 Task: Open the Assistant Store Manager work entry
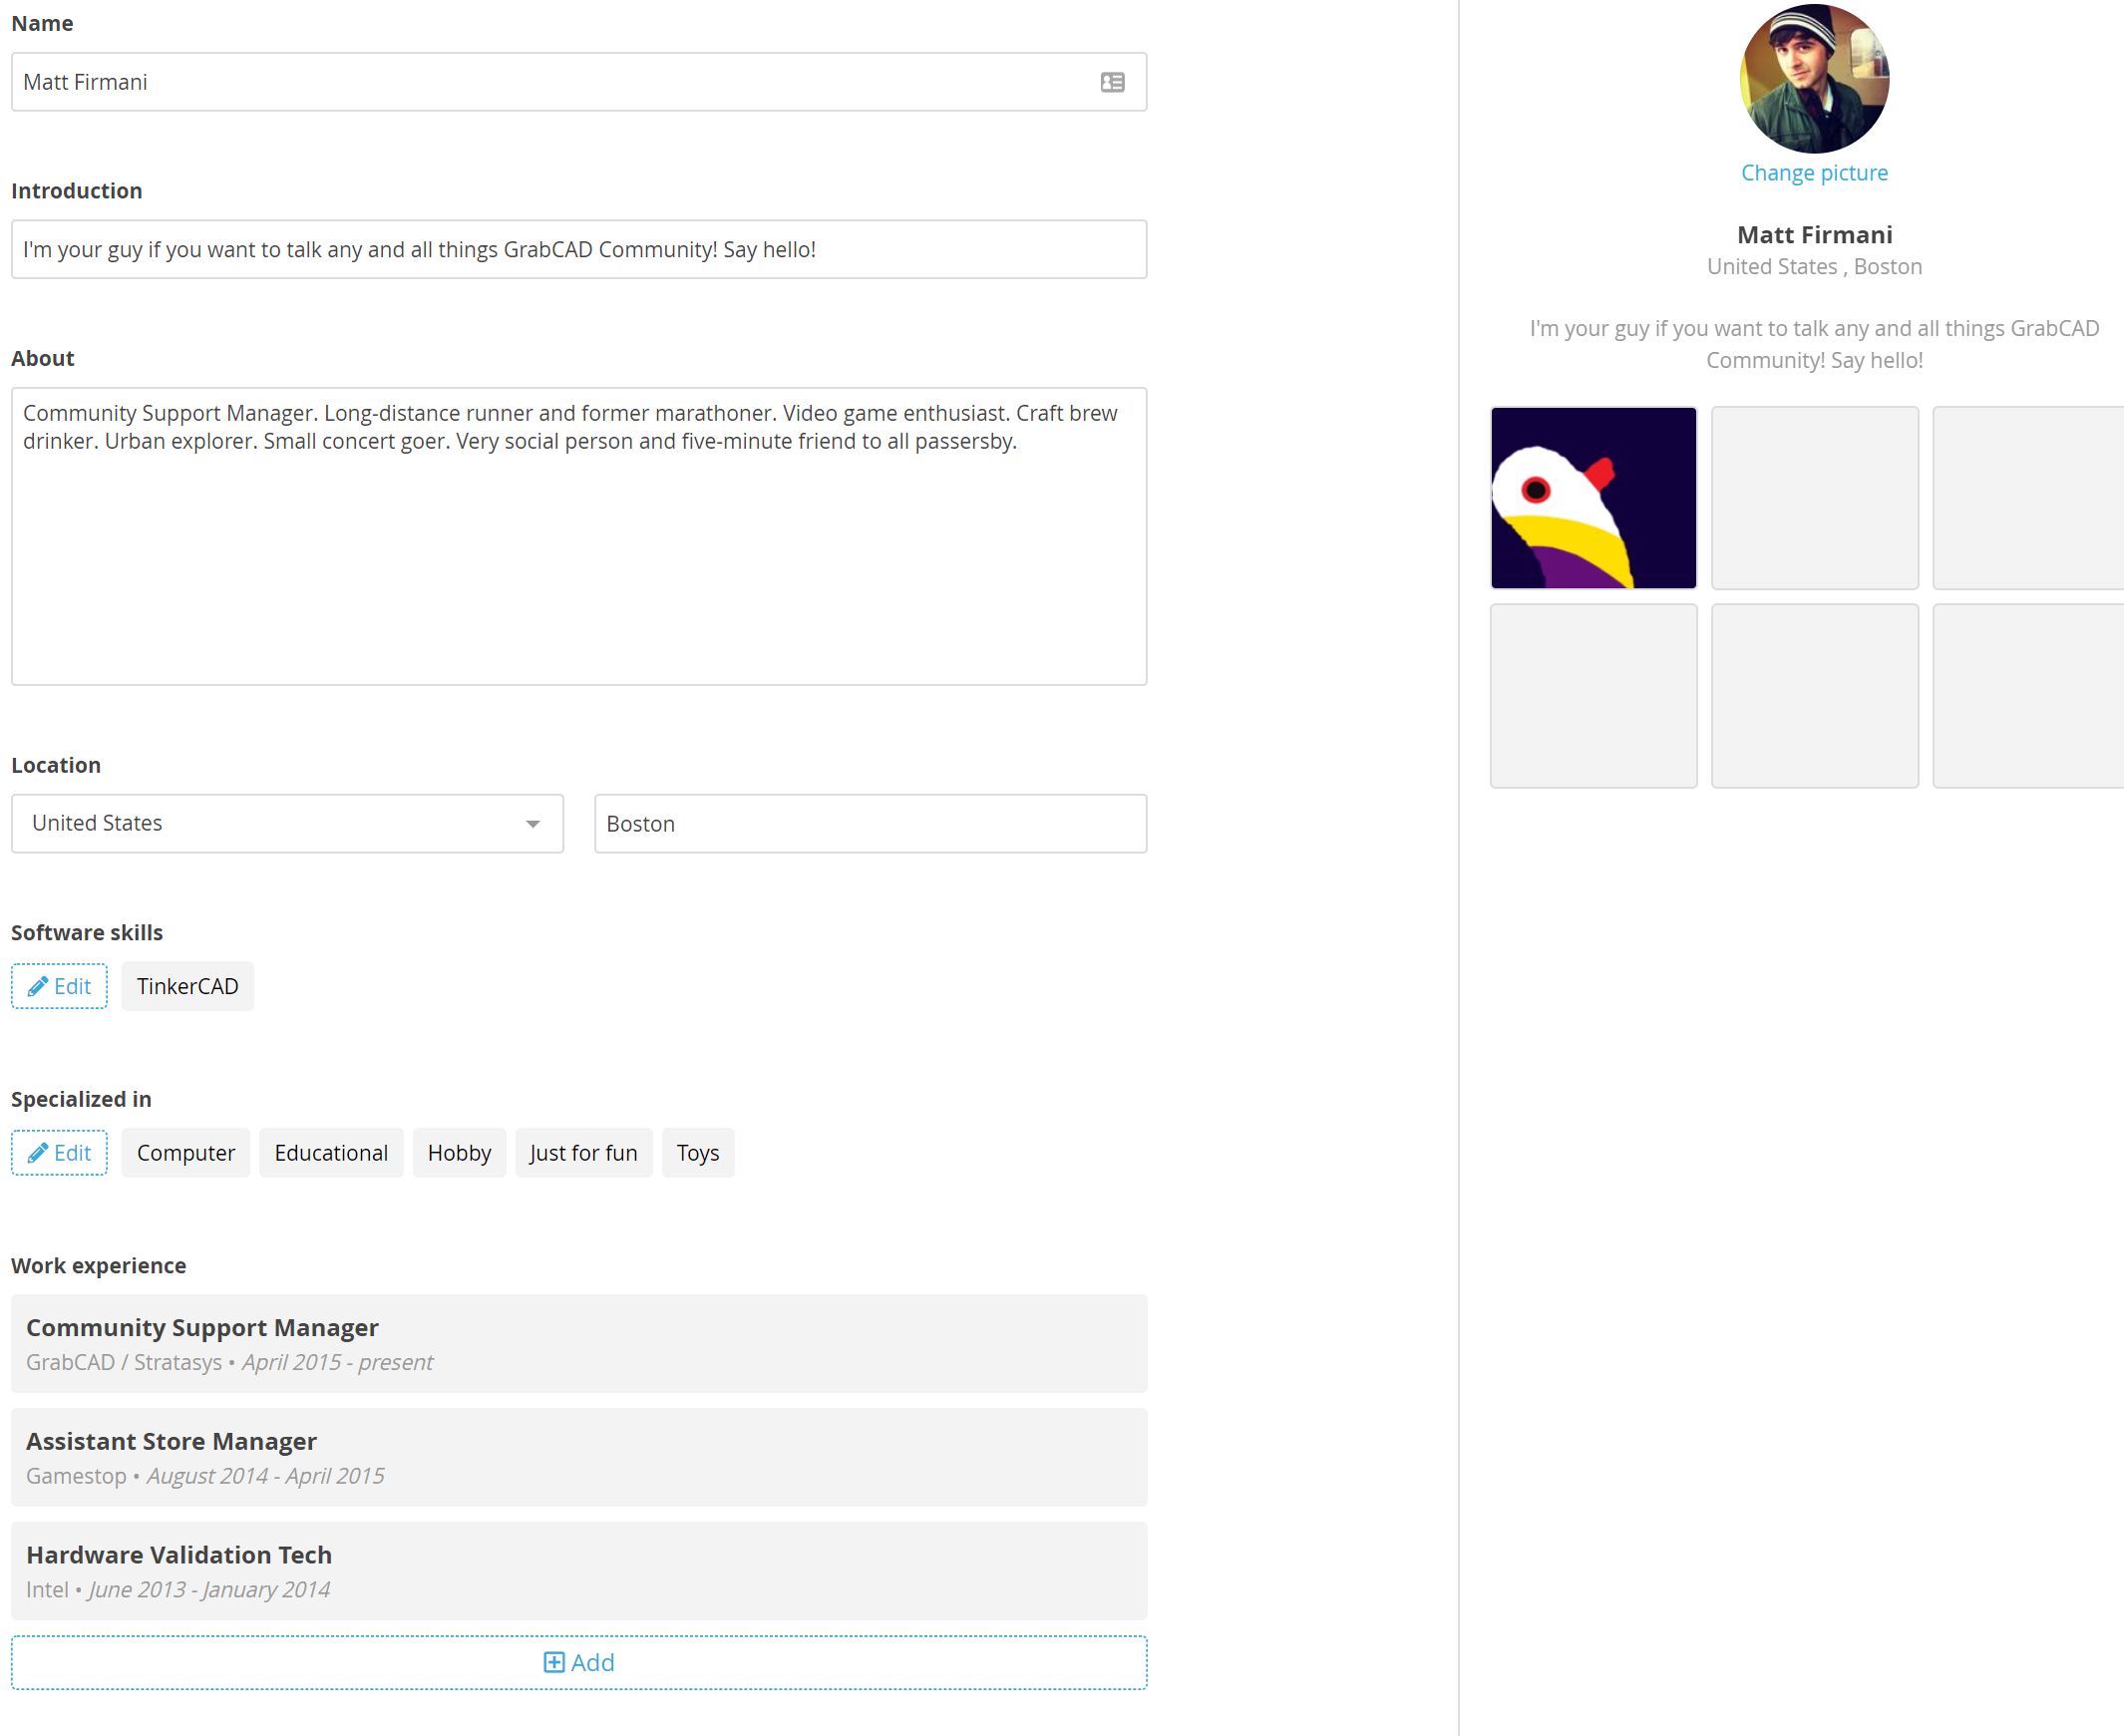[x=579, y=1457]
